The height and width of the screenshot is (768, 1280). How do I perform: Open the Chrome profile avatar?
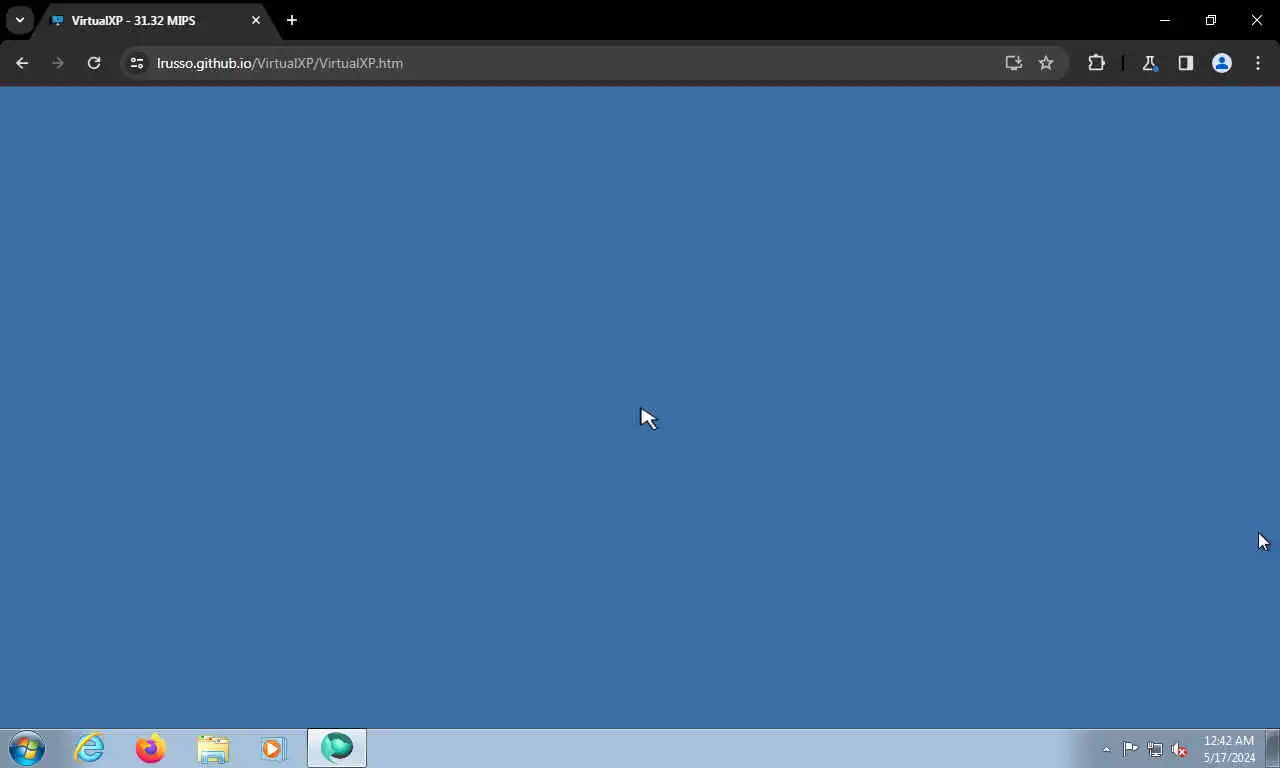point(1222,63)
